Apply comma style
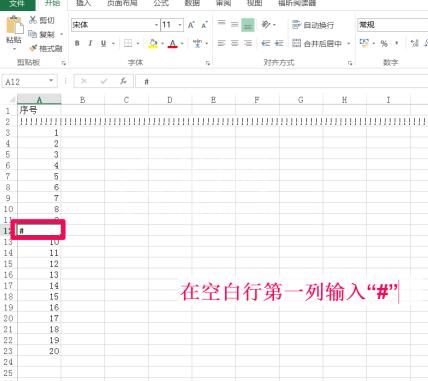 pos(397,43)
